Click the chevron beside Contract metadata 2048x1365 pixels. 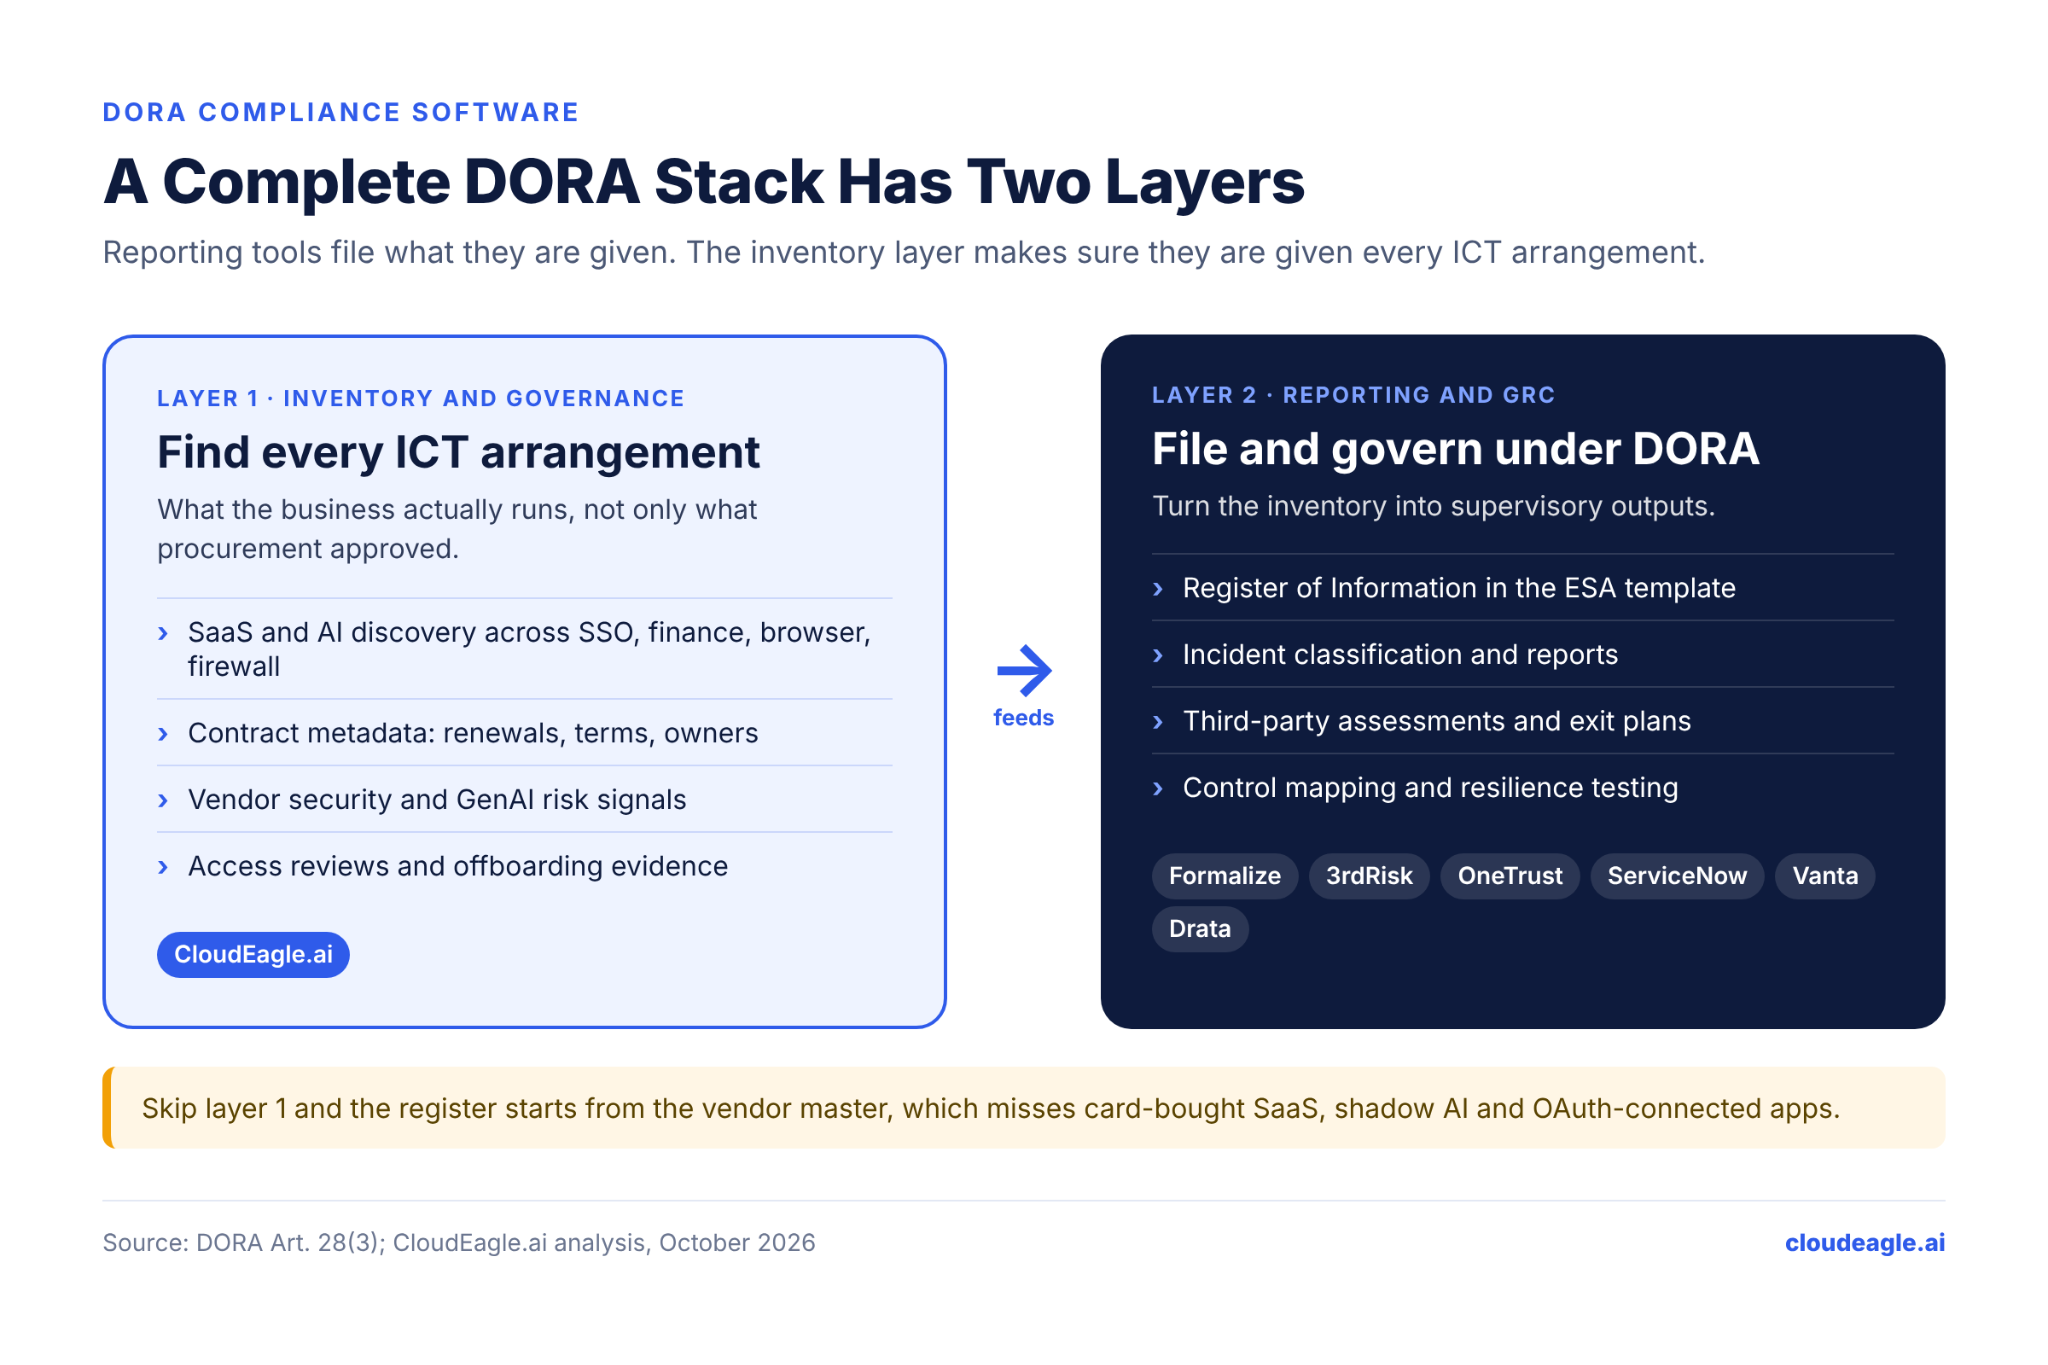163,734
